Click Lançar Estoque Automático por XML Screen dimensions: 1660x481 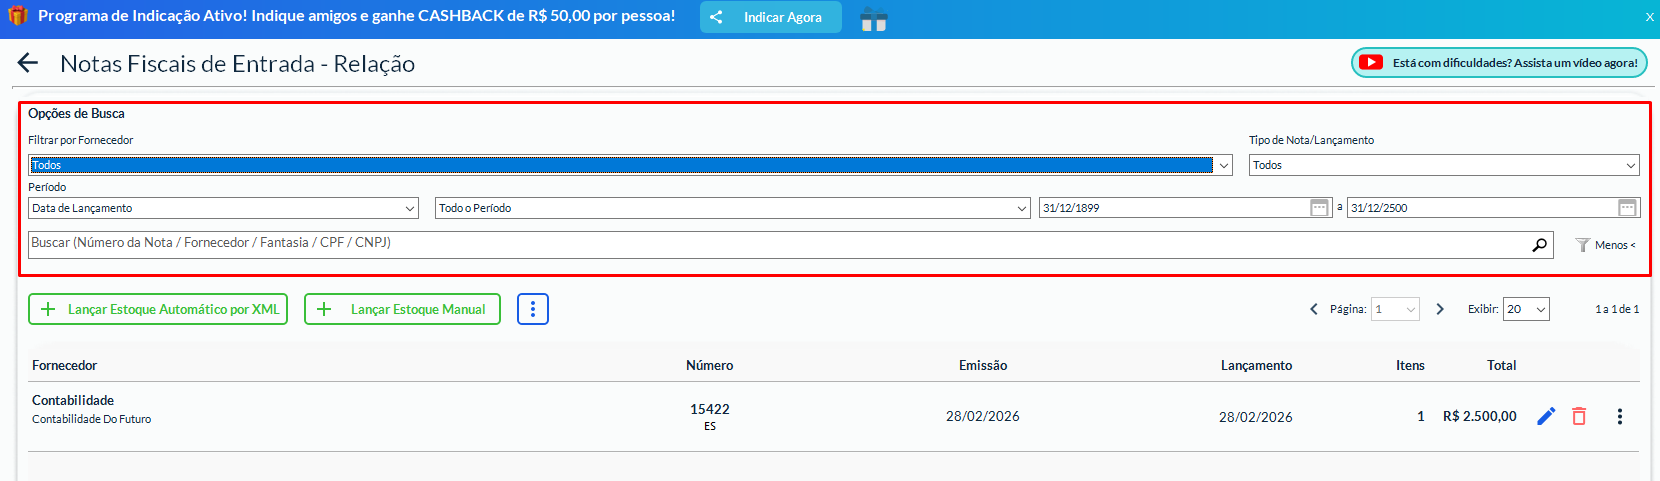point(158,309)
